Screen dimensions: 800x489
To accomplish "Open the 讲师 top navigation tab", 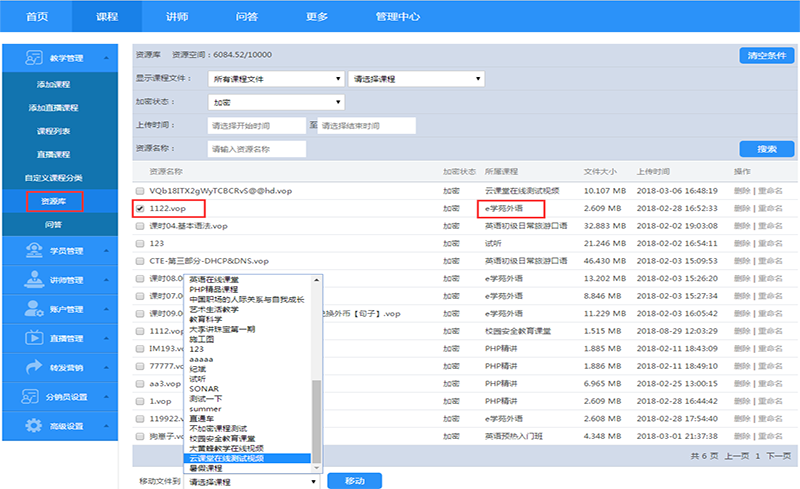I will 177,17.
